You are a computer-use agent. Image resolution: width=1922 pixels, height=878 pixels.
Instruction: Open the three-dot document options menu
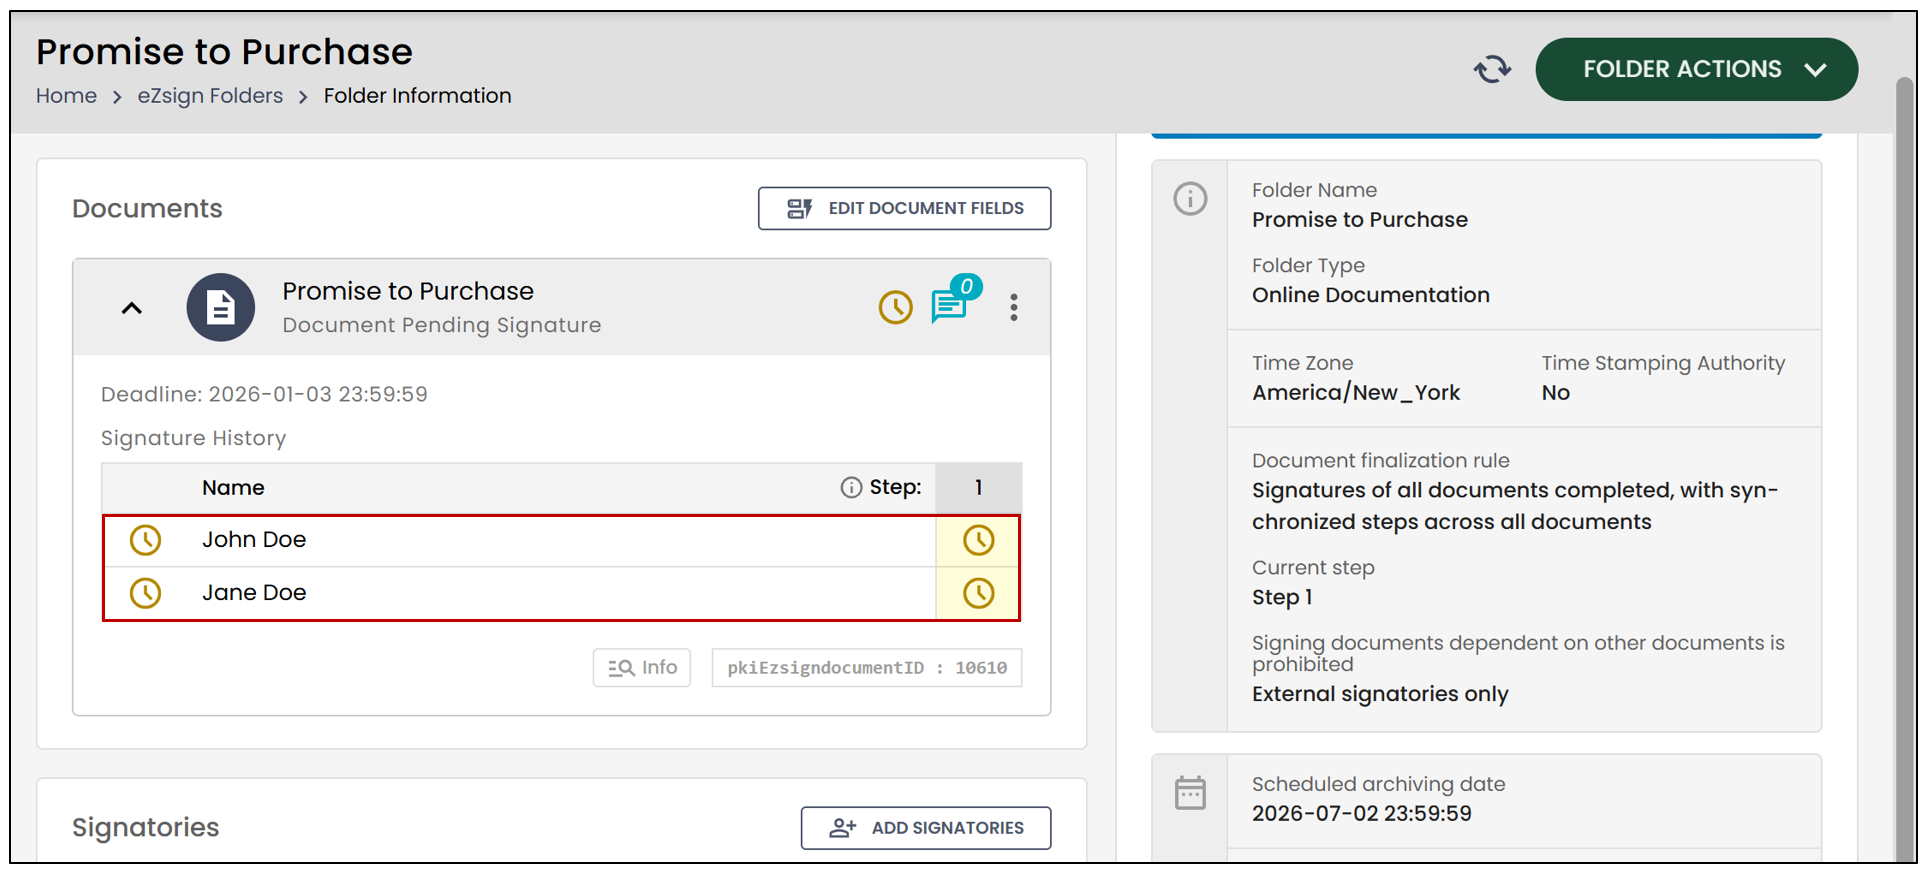point(1013,307)
